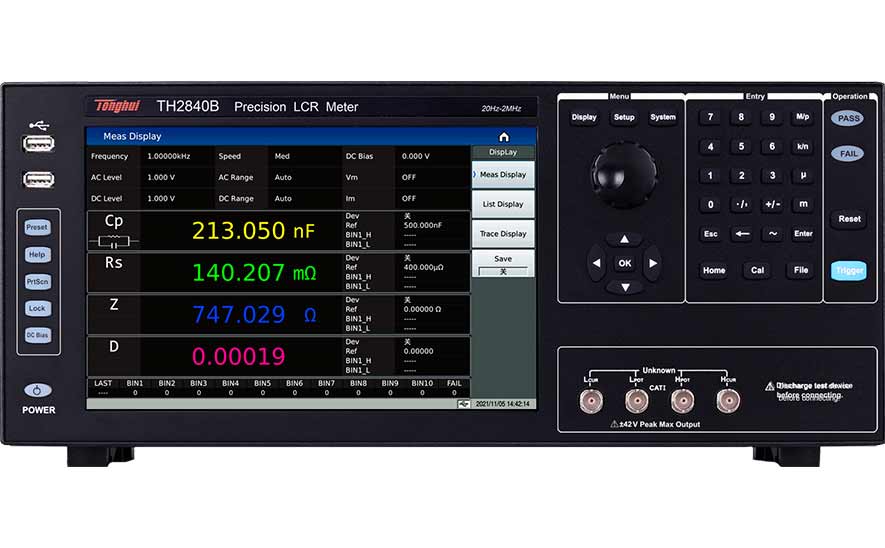Click the +/- sign key
885x548 pixels.
pyautogui.click(x=772, y=205)
